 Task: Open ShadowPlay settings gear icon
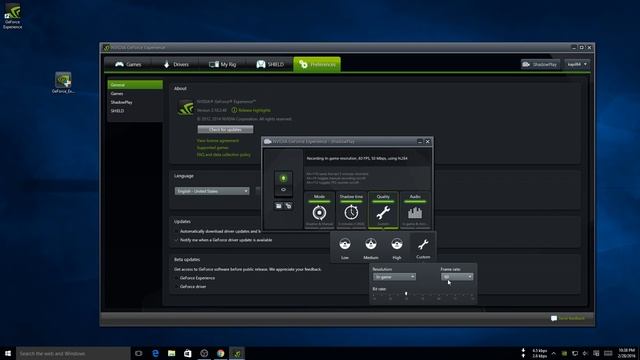(289, 206)
